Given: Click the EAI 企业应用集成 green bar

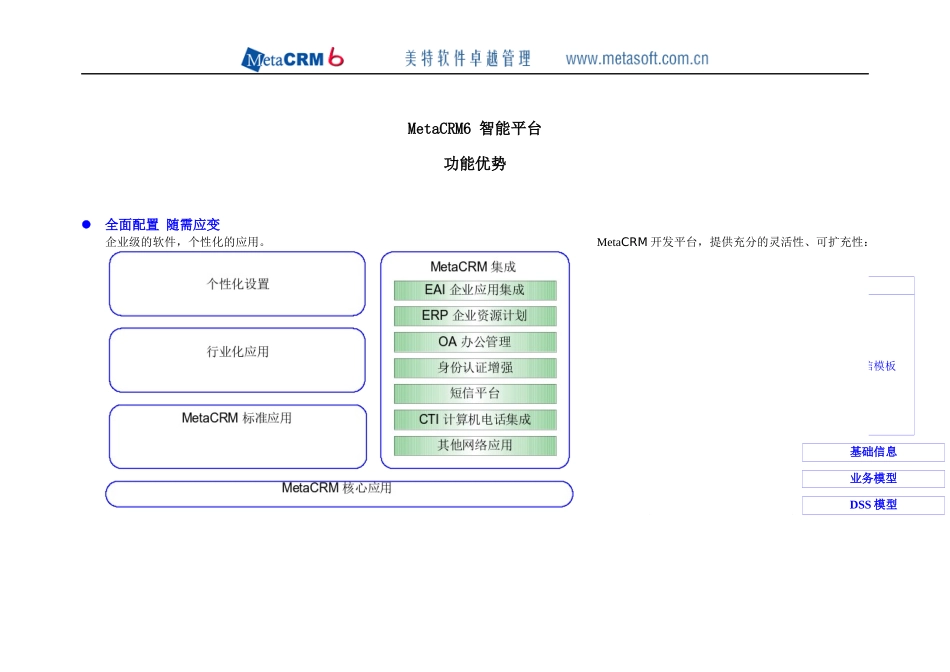Looking at the screenshot, I should pyautogui.click(x=475, y=290).
